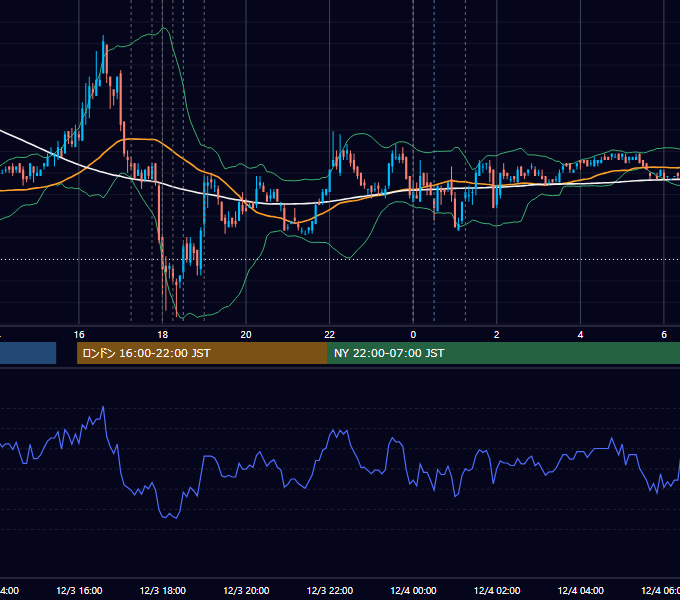Select the ロンドン 16:00-22:00 JST session bar
Screen dimensions: 680x600
pos(202,353)
